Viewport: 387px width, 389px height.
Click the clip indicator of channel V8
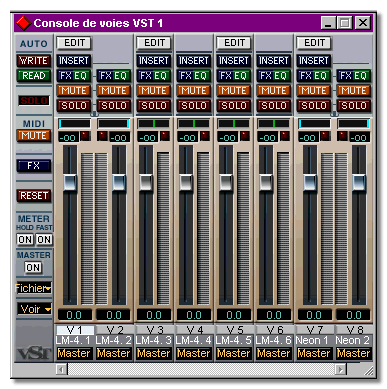click(342, 136)
